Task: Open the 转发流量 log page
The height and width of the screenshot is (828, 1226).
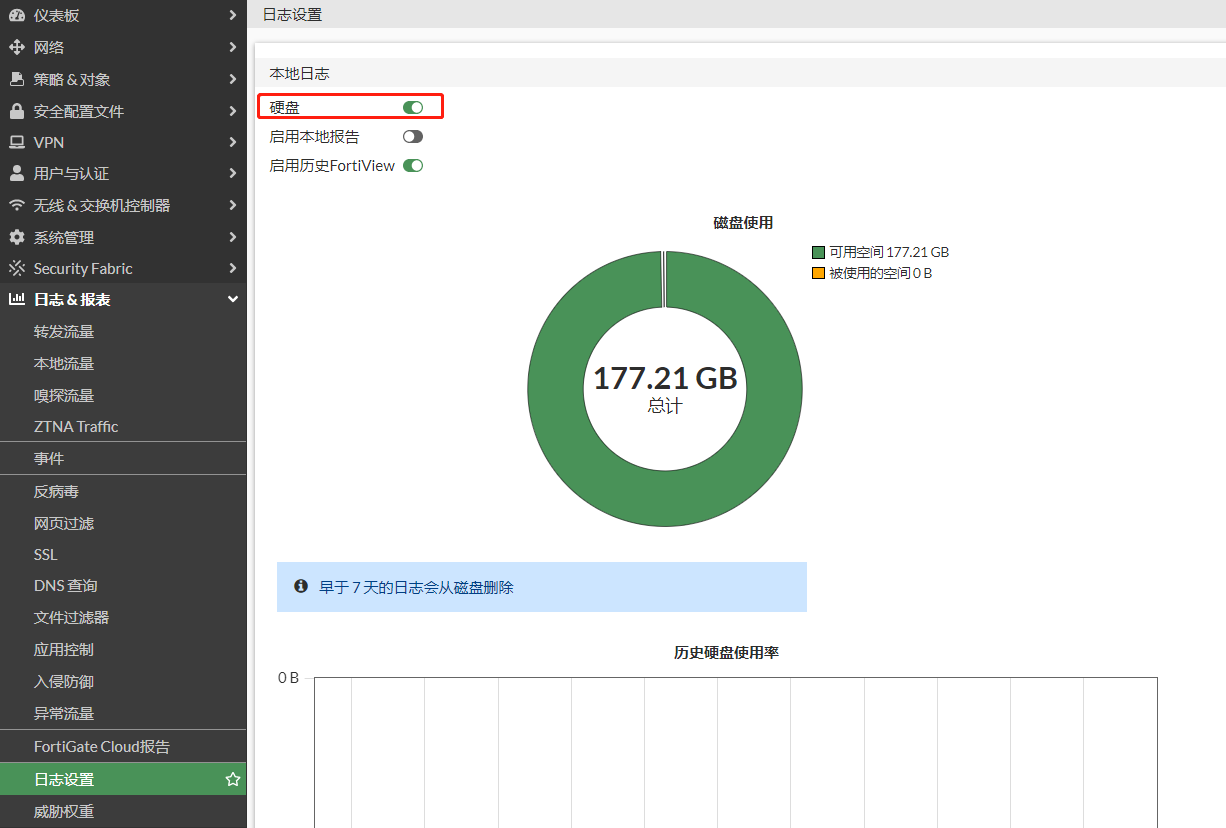Action: pyautogui.click(x=64, y=331)
